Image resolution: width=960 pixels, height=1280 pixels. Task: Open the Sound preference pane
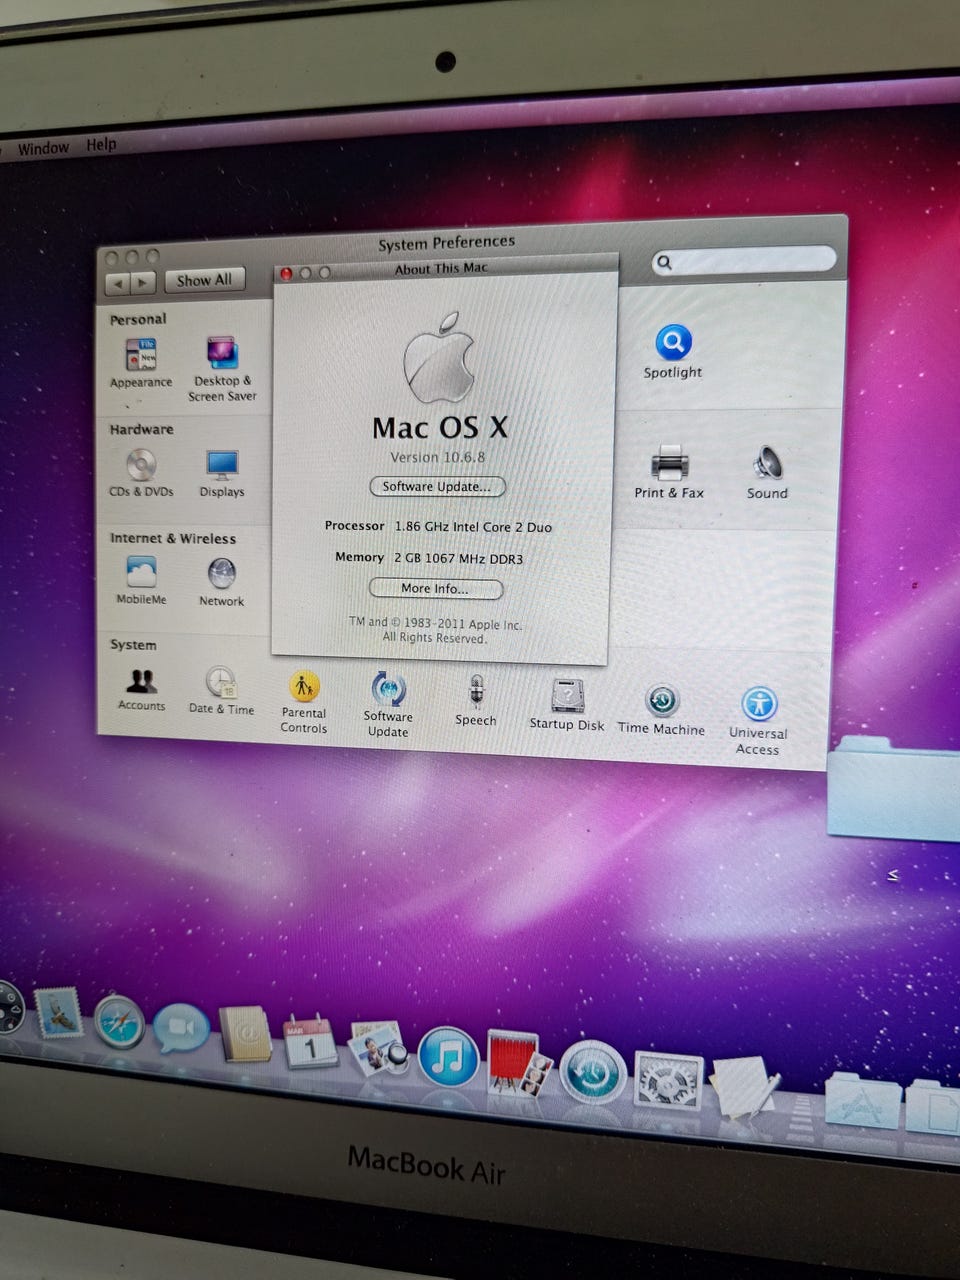tap(767, 465)
